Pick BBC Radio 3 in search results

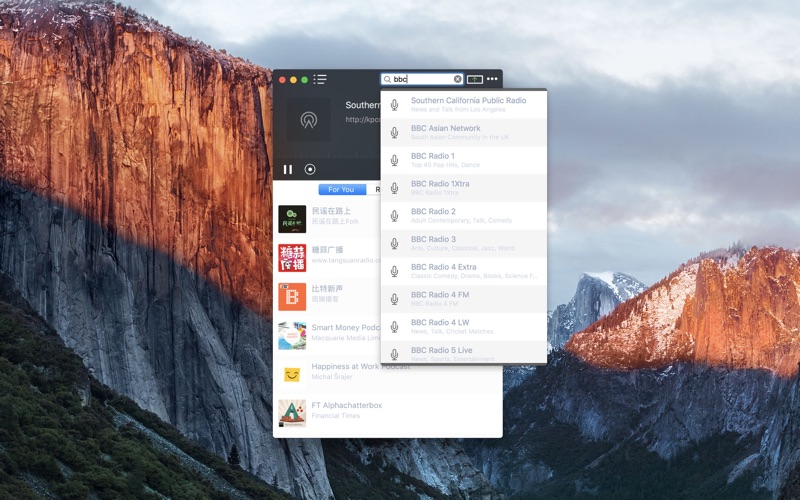point(464,243)
